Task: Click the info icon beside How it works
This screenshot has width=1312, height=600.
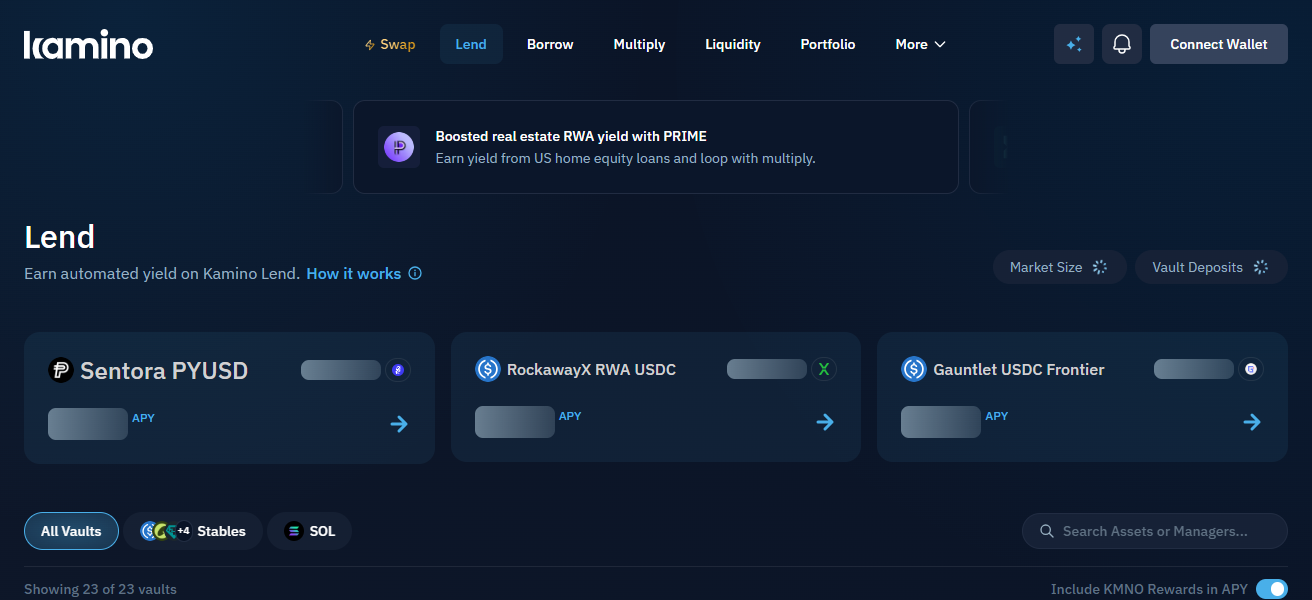Action: (x=415, y=274)
